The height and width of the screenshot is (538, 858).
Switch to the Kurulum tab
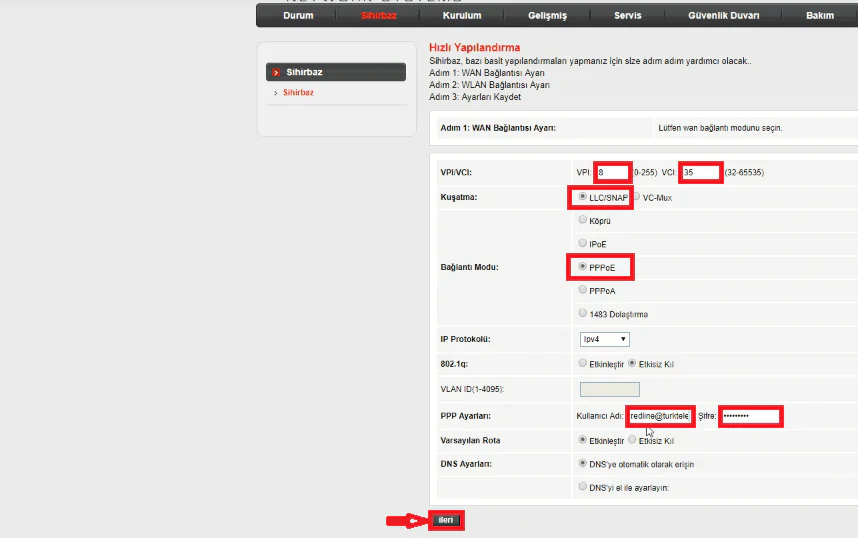tap(462, 16)
